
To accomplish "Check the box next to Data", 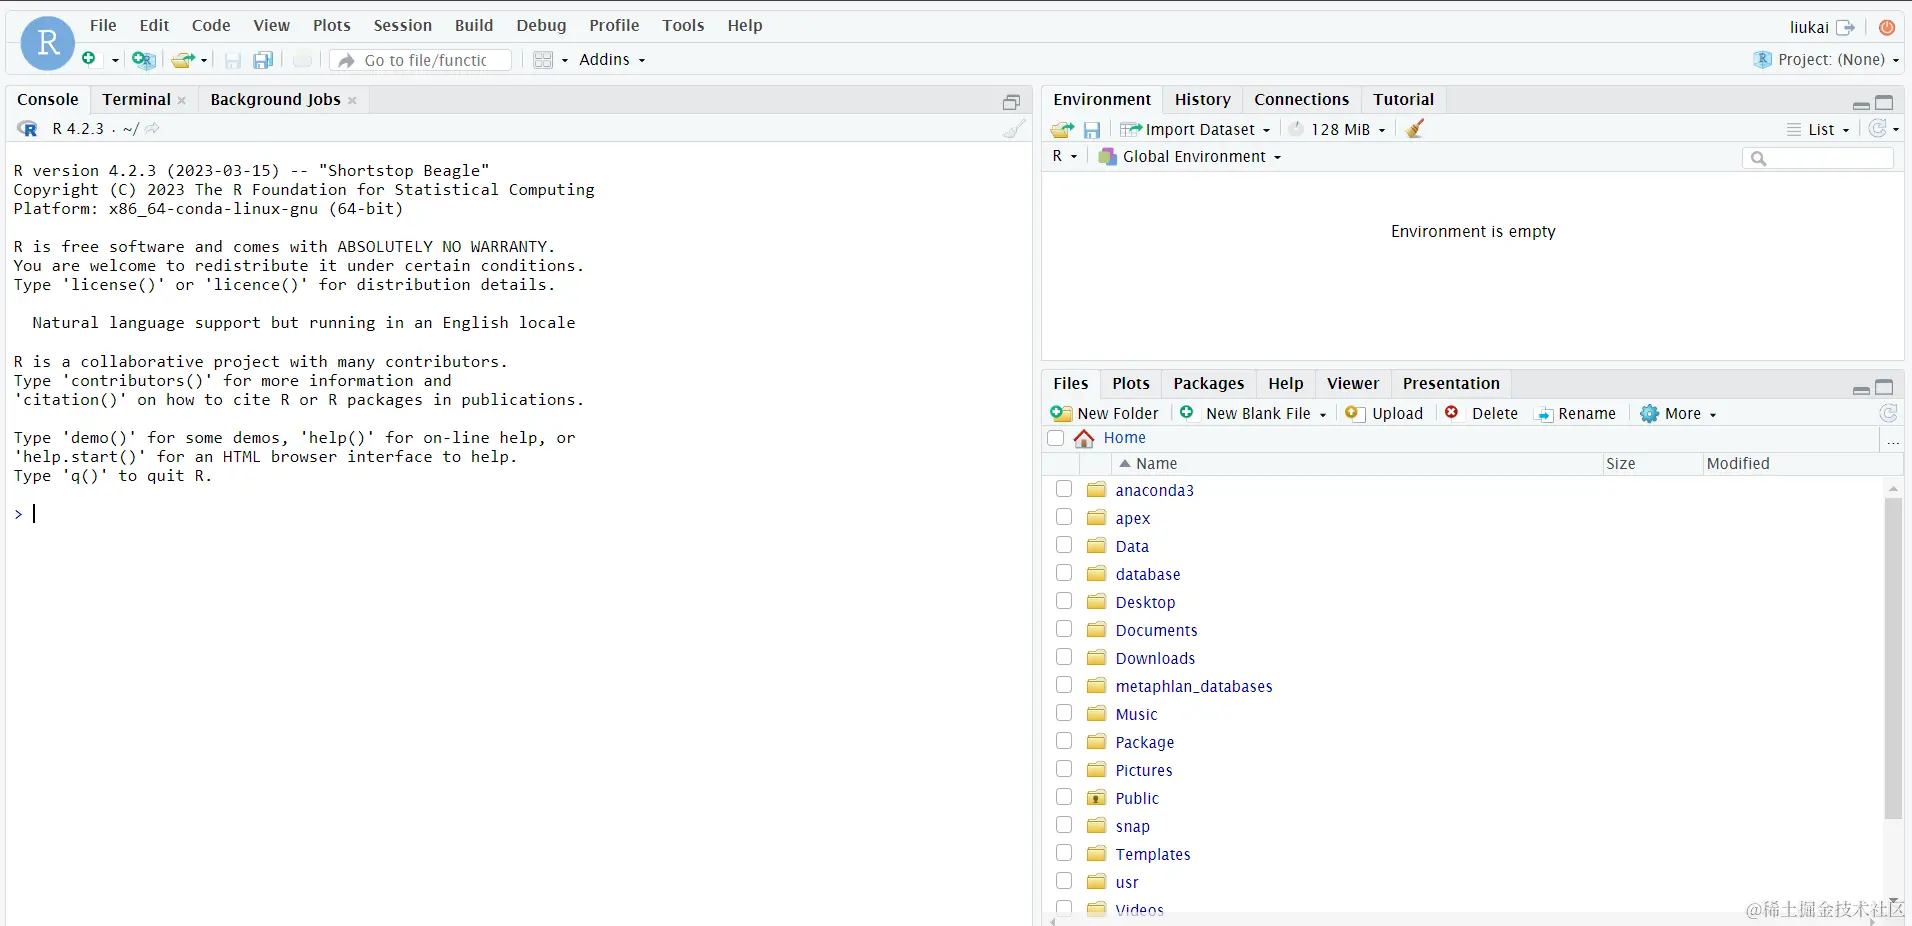I will tap(1064, 545).
